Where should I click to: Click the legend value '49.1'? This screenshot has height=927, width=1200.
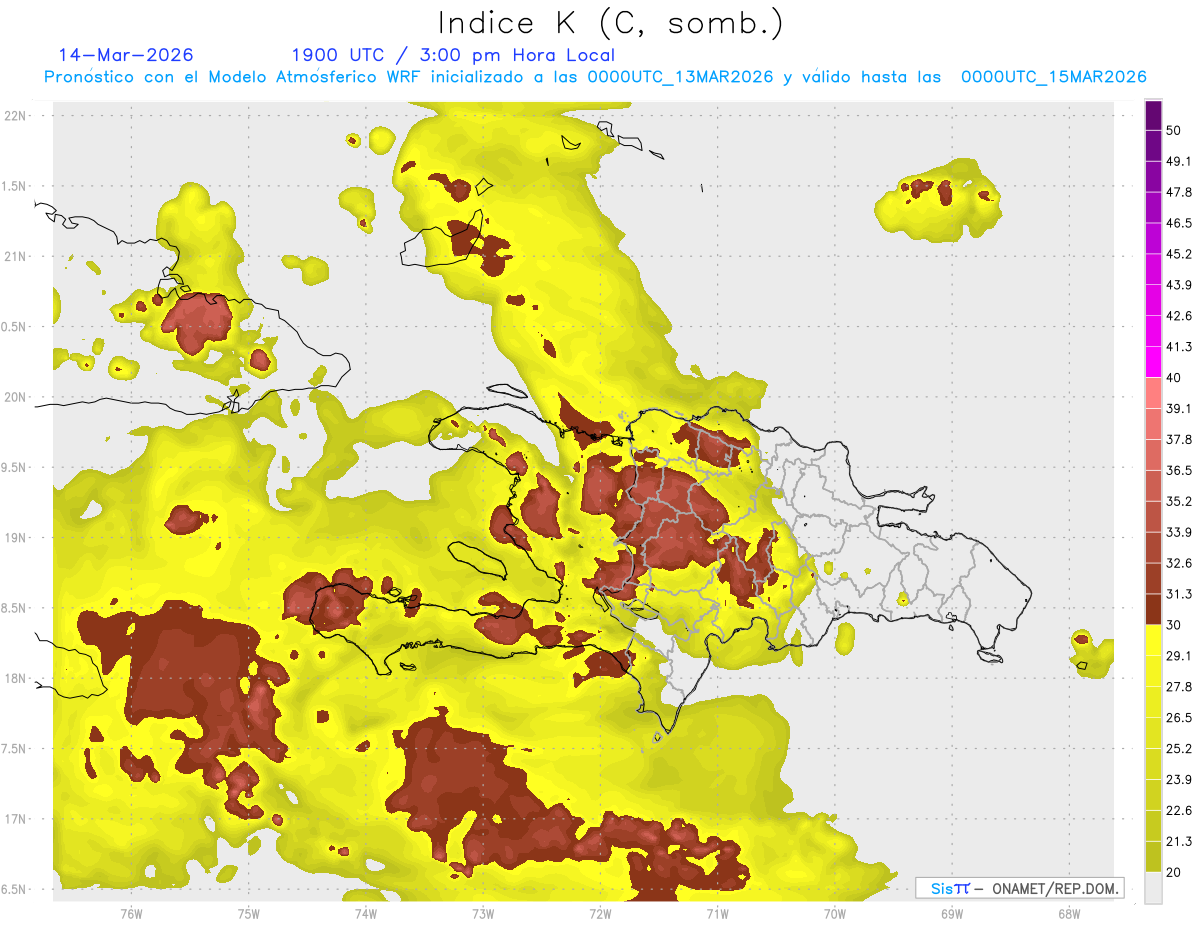pyautogui.click(x=1179, y=161)
